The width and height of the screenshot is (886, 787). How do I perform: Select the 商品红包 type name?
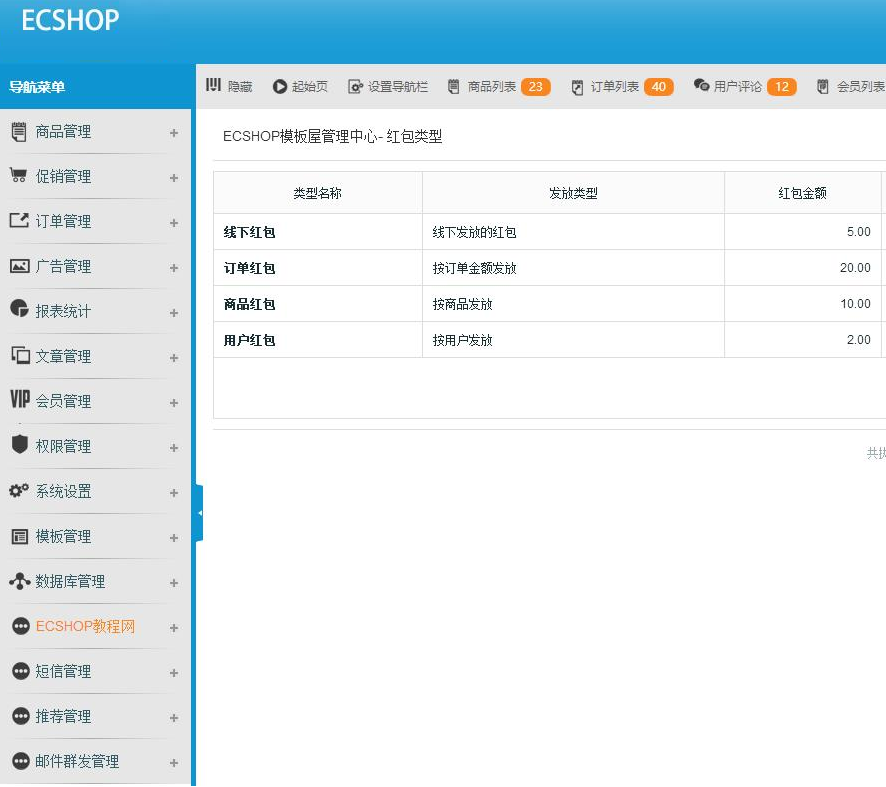point(249,305)
